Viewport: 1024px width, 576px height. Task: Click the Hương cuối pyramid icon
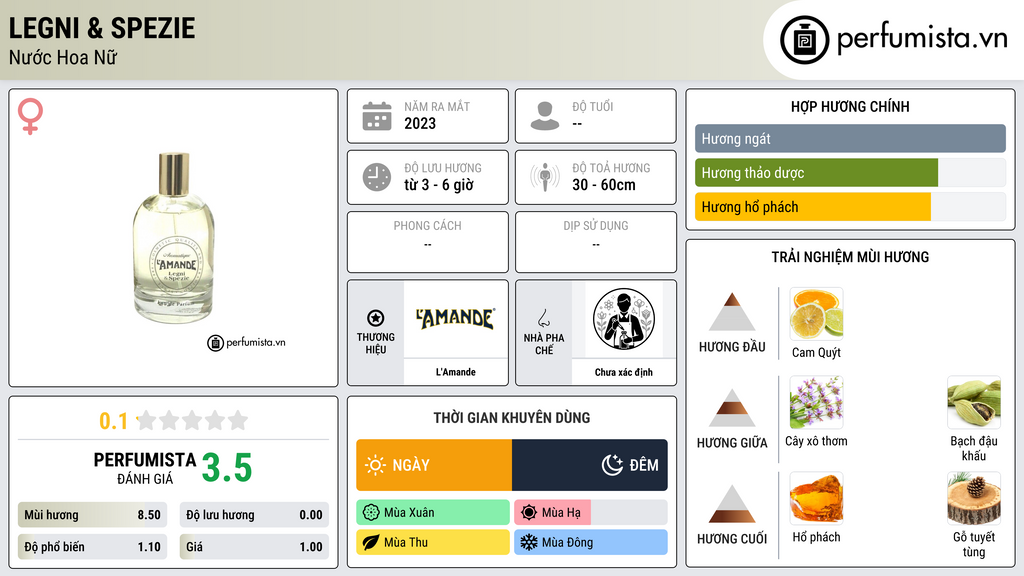pyautogui.click(x=732, y=504)
